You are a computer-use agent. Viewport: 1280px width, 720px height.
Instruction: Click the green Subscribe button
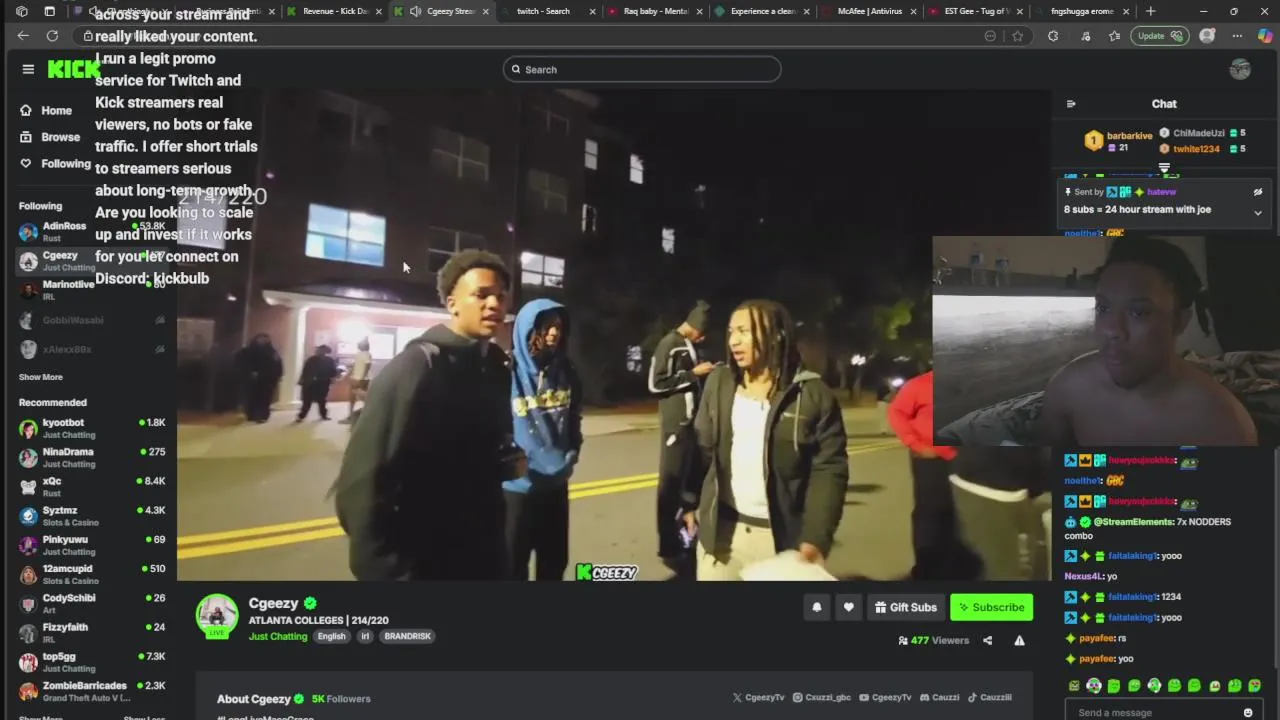point(991,607)
